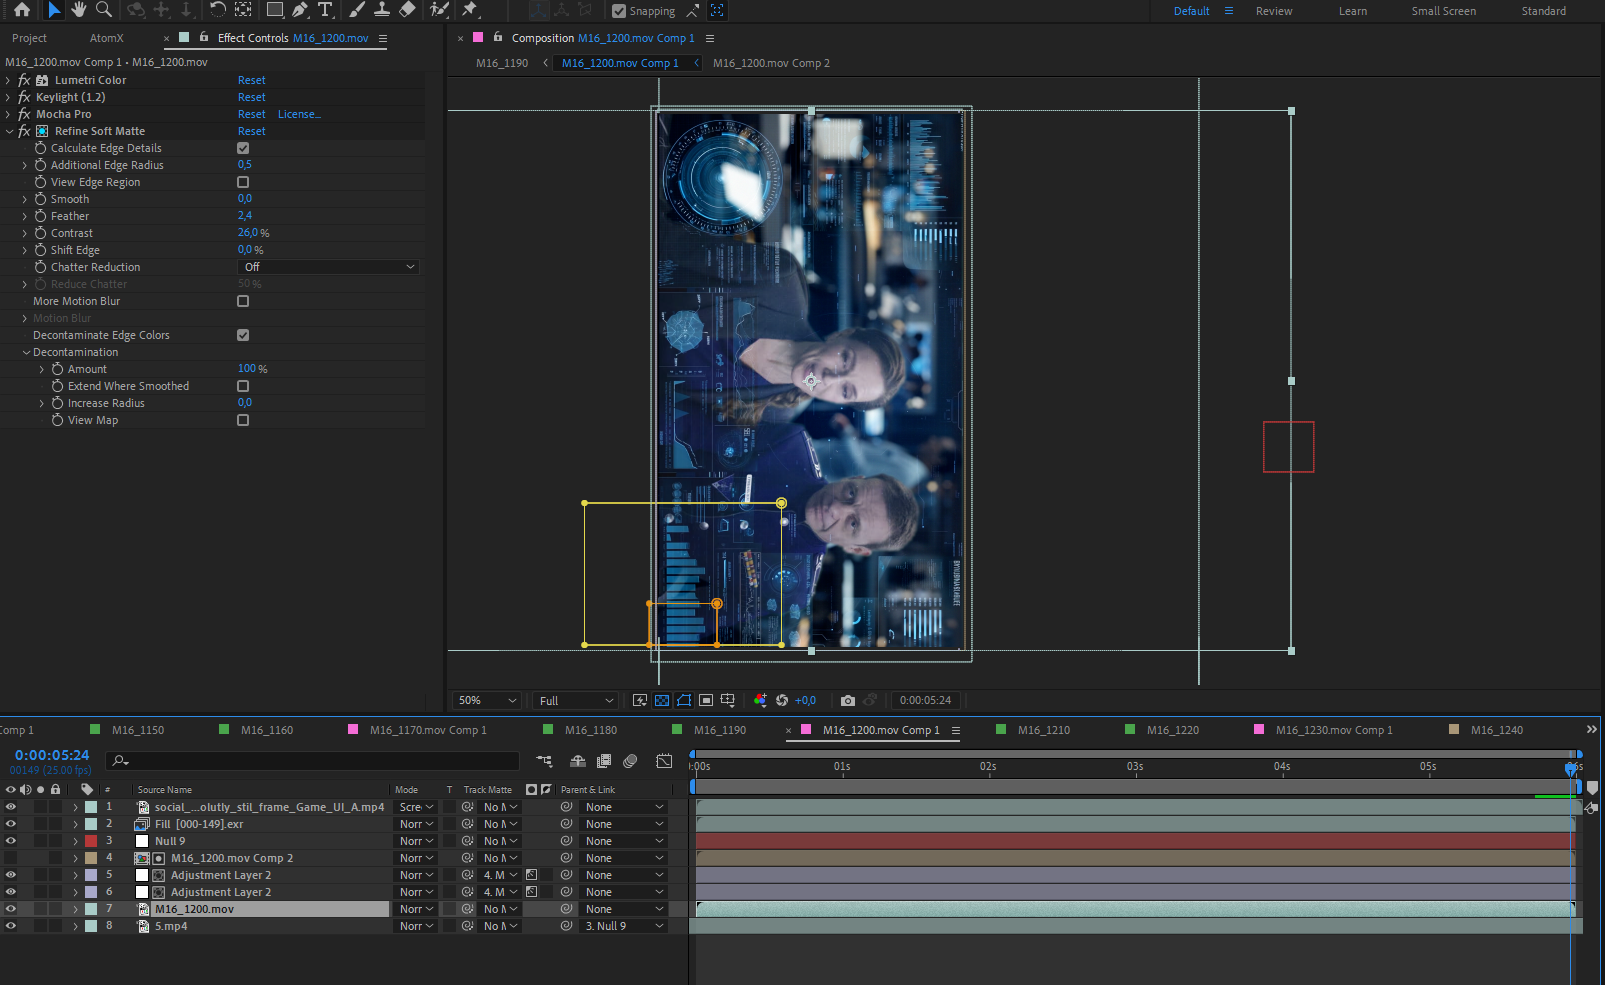Reset the Keylight (1.2) effect
The image size is (1605, 985).
251,97
